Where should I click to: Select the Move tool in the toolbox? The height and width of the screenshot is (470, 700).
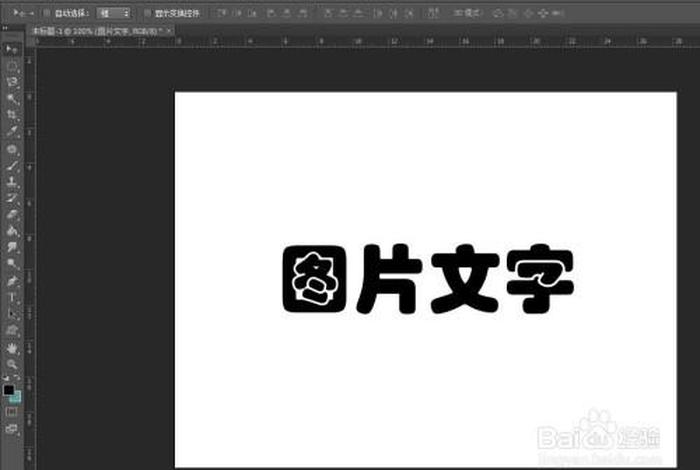(x=12, y=49)
